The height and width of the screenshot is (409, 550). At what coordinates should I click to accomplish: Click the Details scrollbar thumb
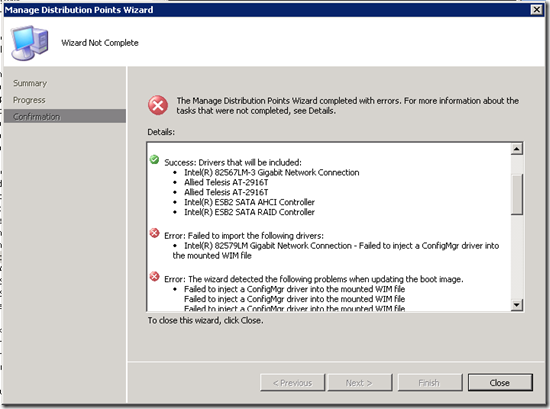tap(516, 194)
